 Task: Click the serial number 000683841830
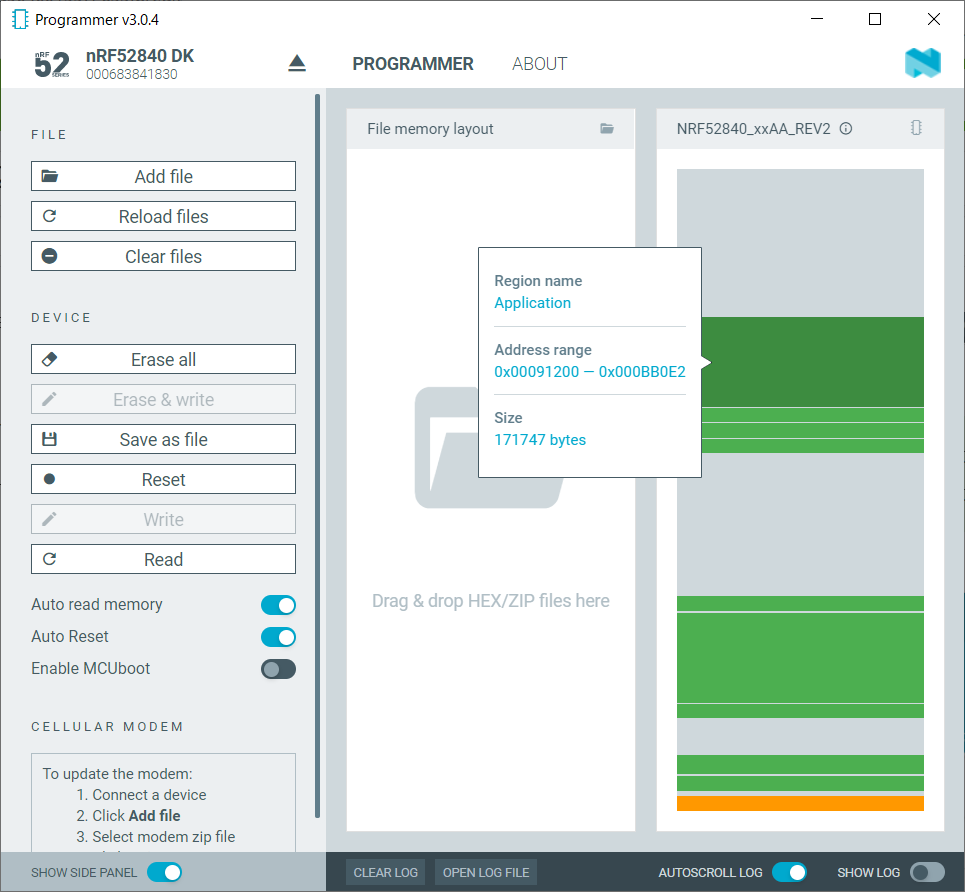click(x=132, y=74)
